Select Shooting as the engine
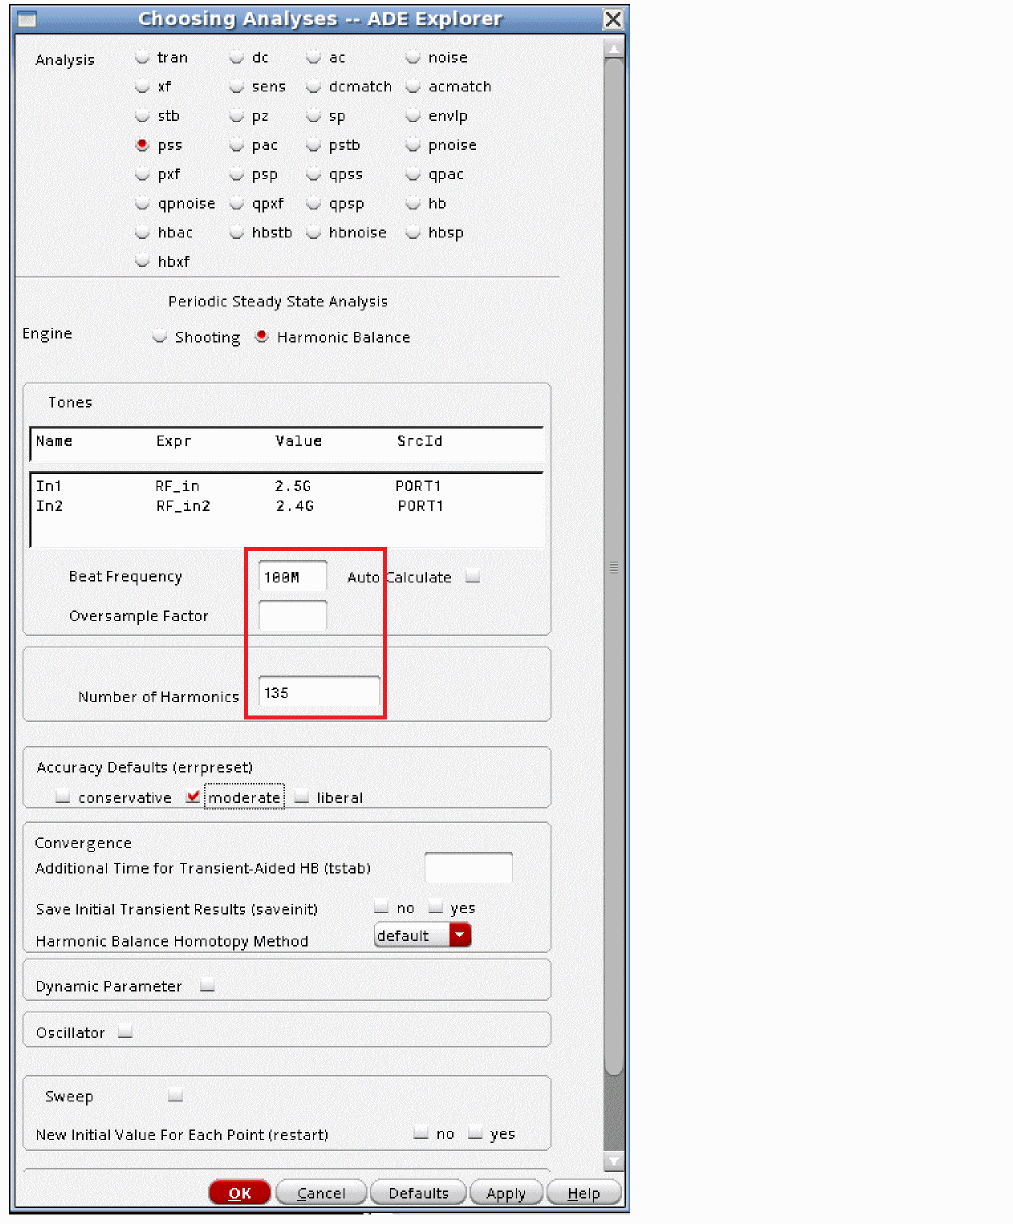Image resolution: width=1013 pixels, height=1224 pixels. coord(160,337)
